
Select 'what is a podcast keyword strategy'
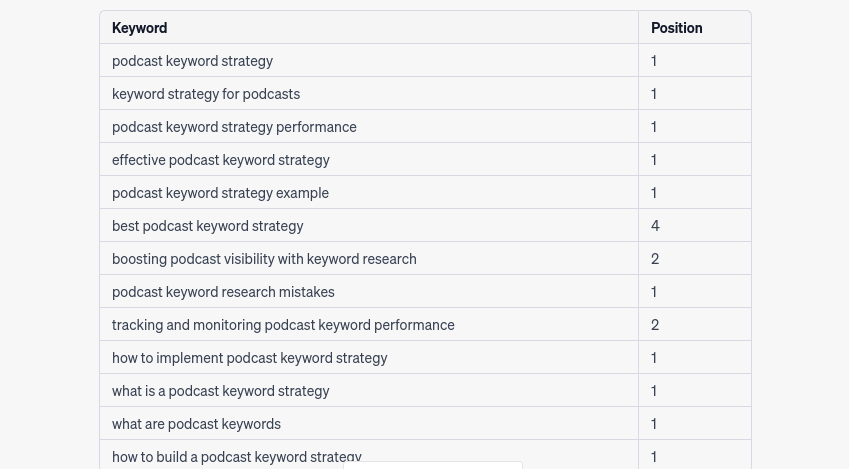click(220, 391)
